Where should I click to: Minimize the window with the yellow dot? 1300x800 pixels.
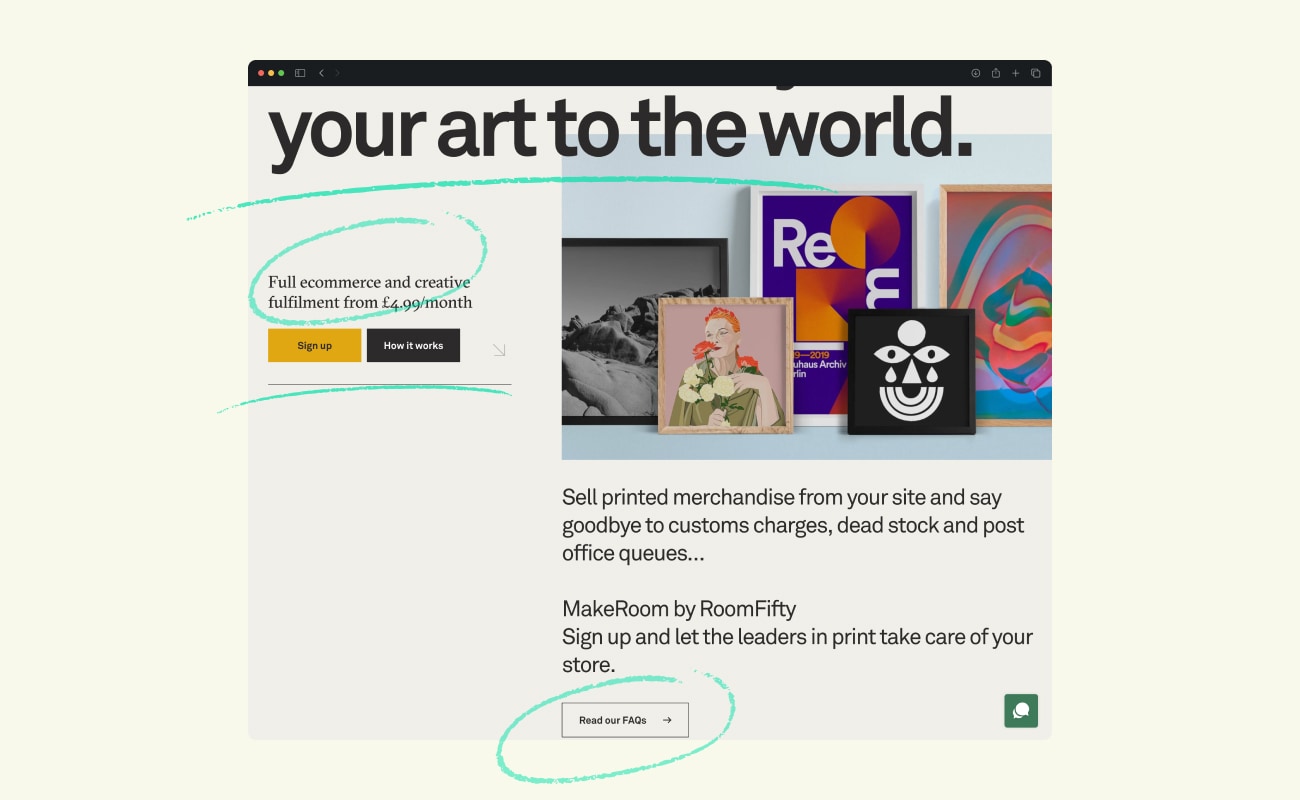(271, 73)
